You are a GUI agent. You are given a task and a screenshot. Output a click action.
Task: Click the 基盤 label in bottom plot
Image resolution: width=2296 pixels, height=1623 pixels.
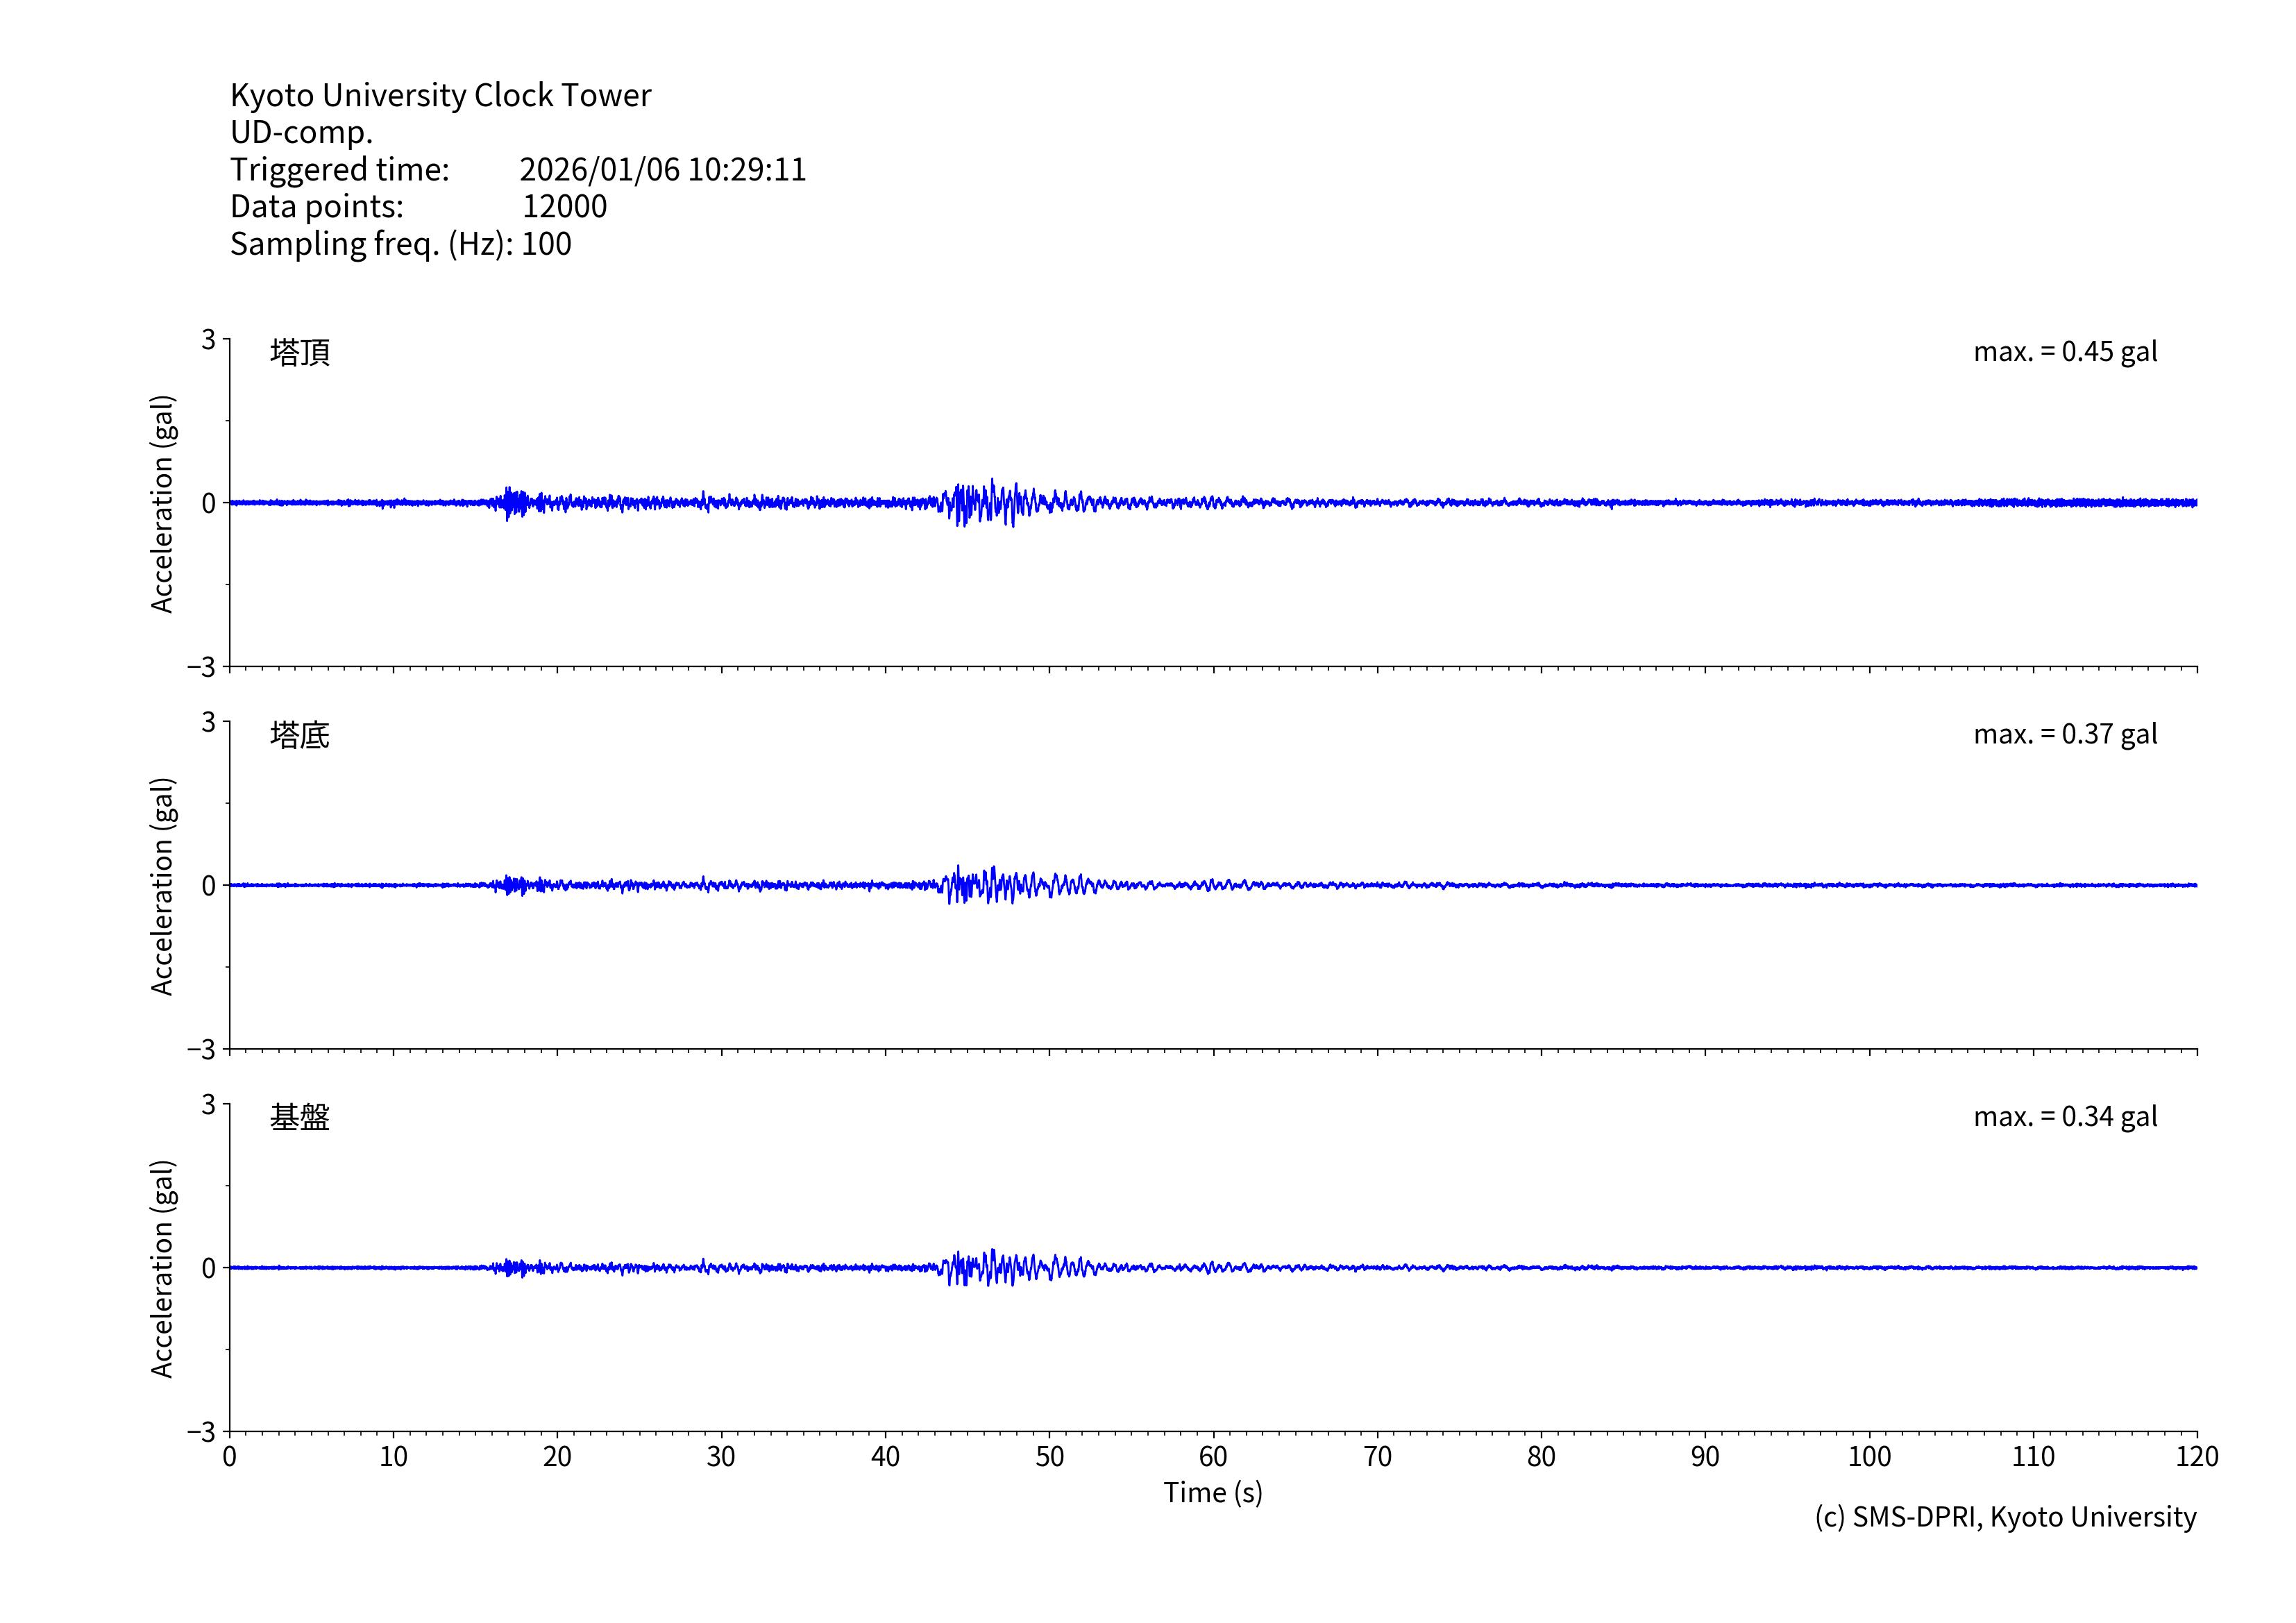click(299, 1117)
